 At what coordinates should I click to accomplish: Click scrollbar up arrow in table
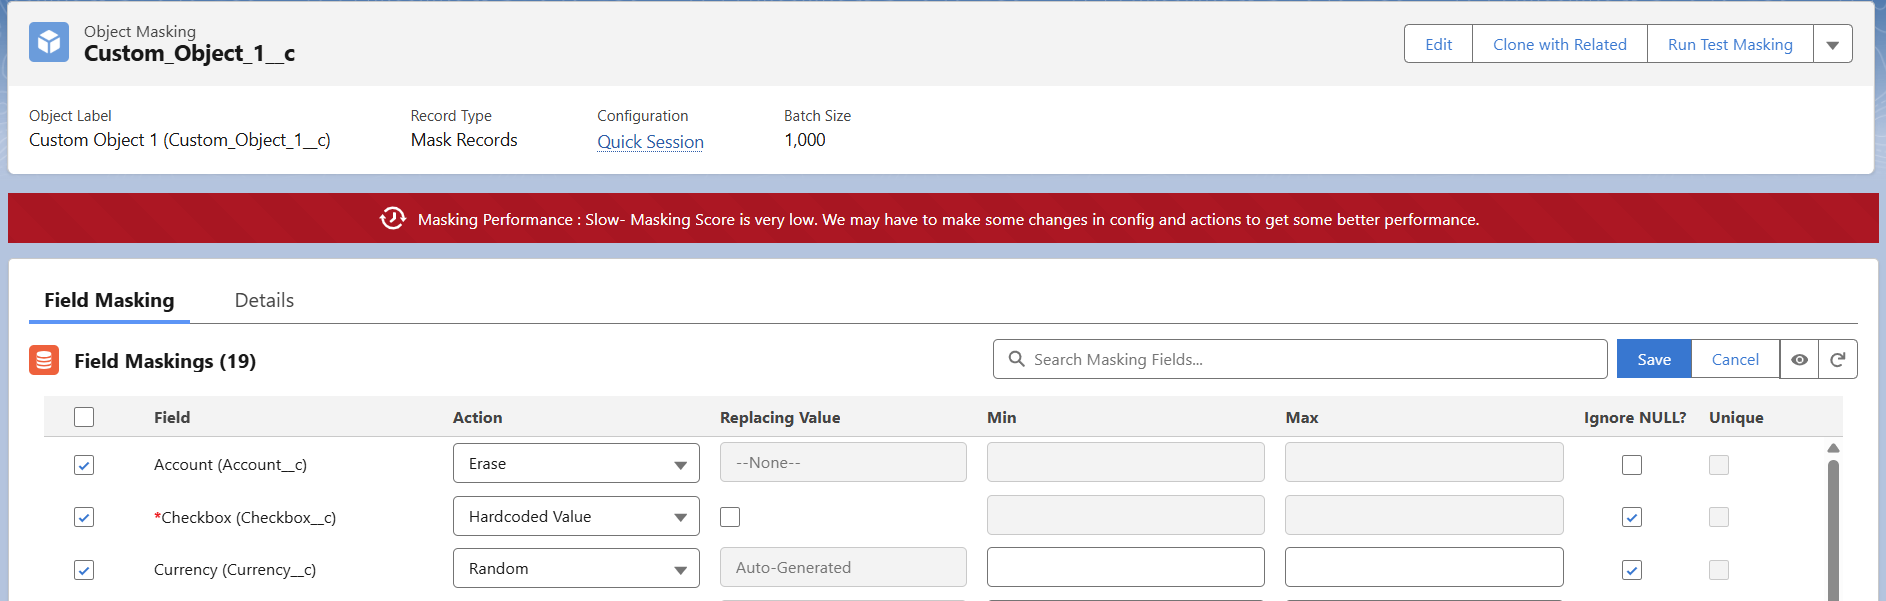[x=1833, y=448]
